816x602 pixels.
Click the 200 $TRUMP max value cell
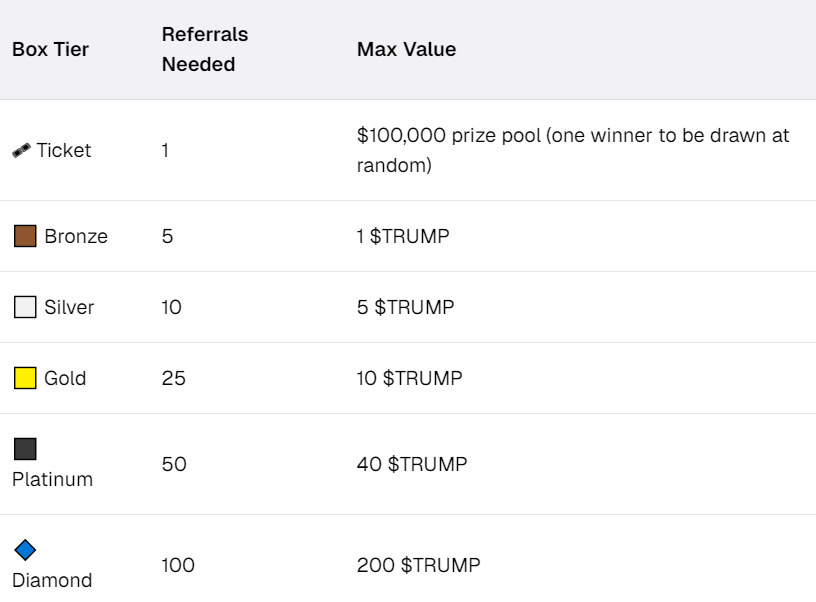(418, 565)
